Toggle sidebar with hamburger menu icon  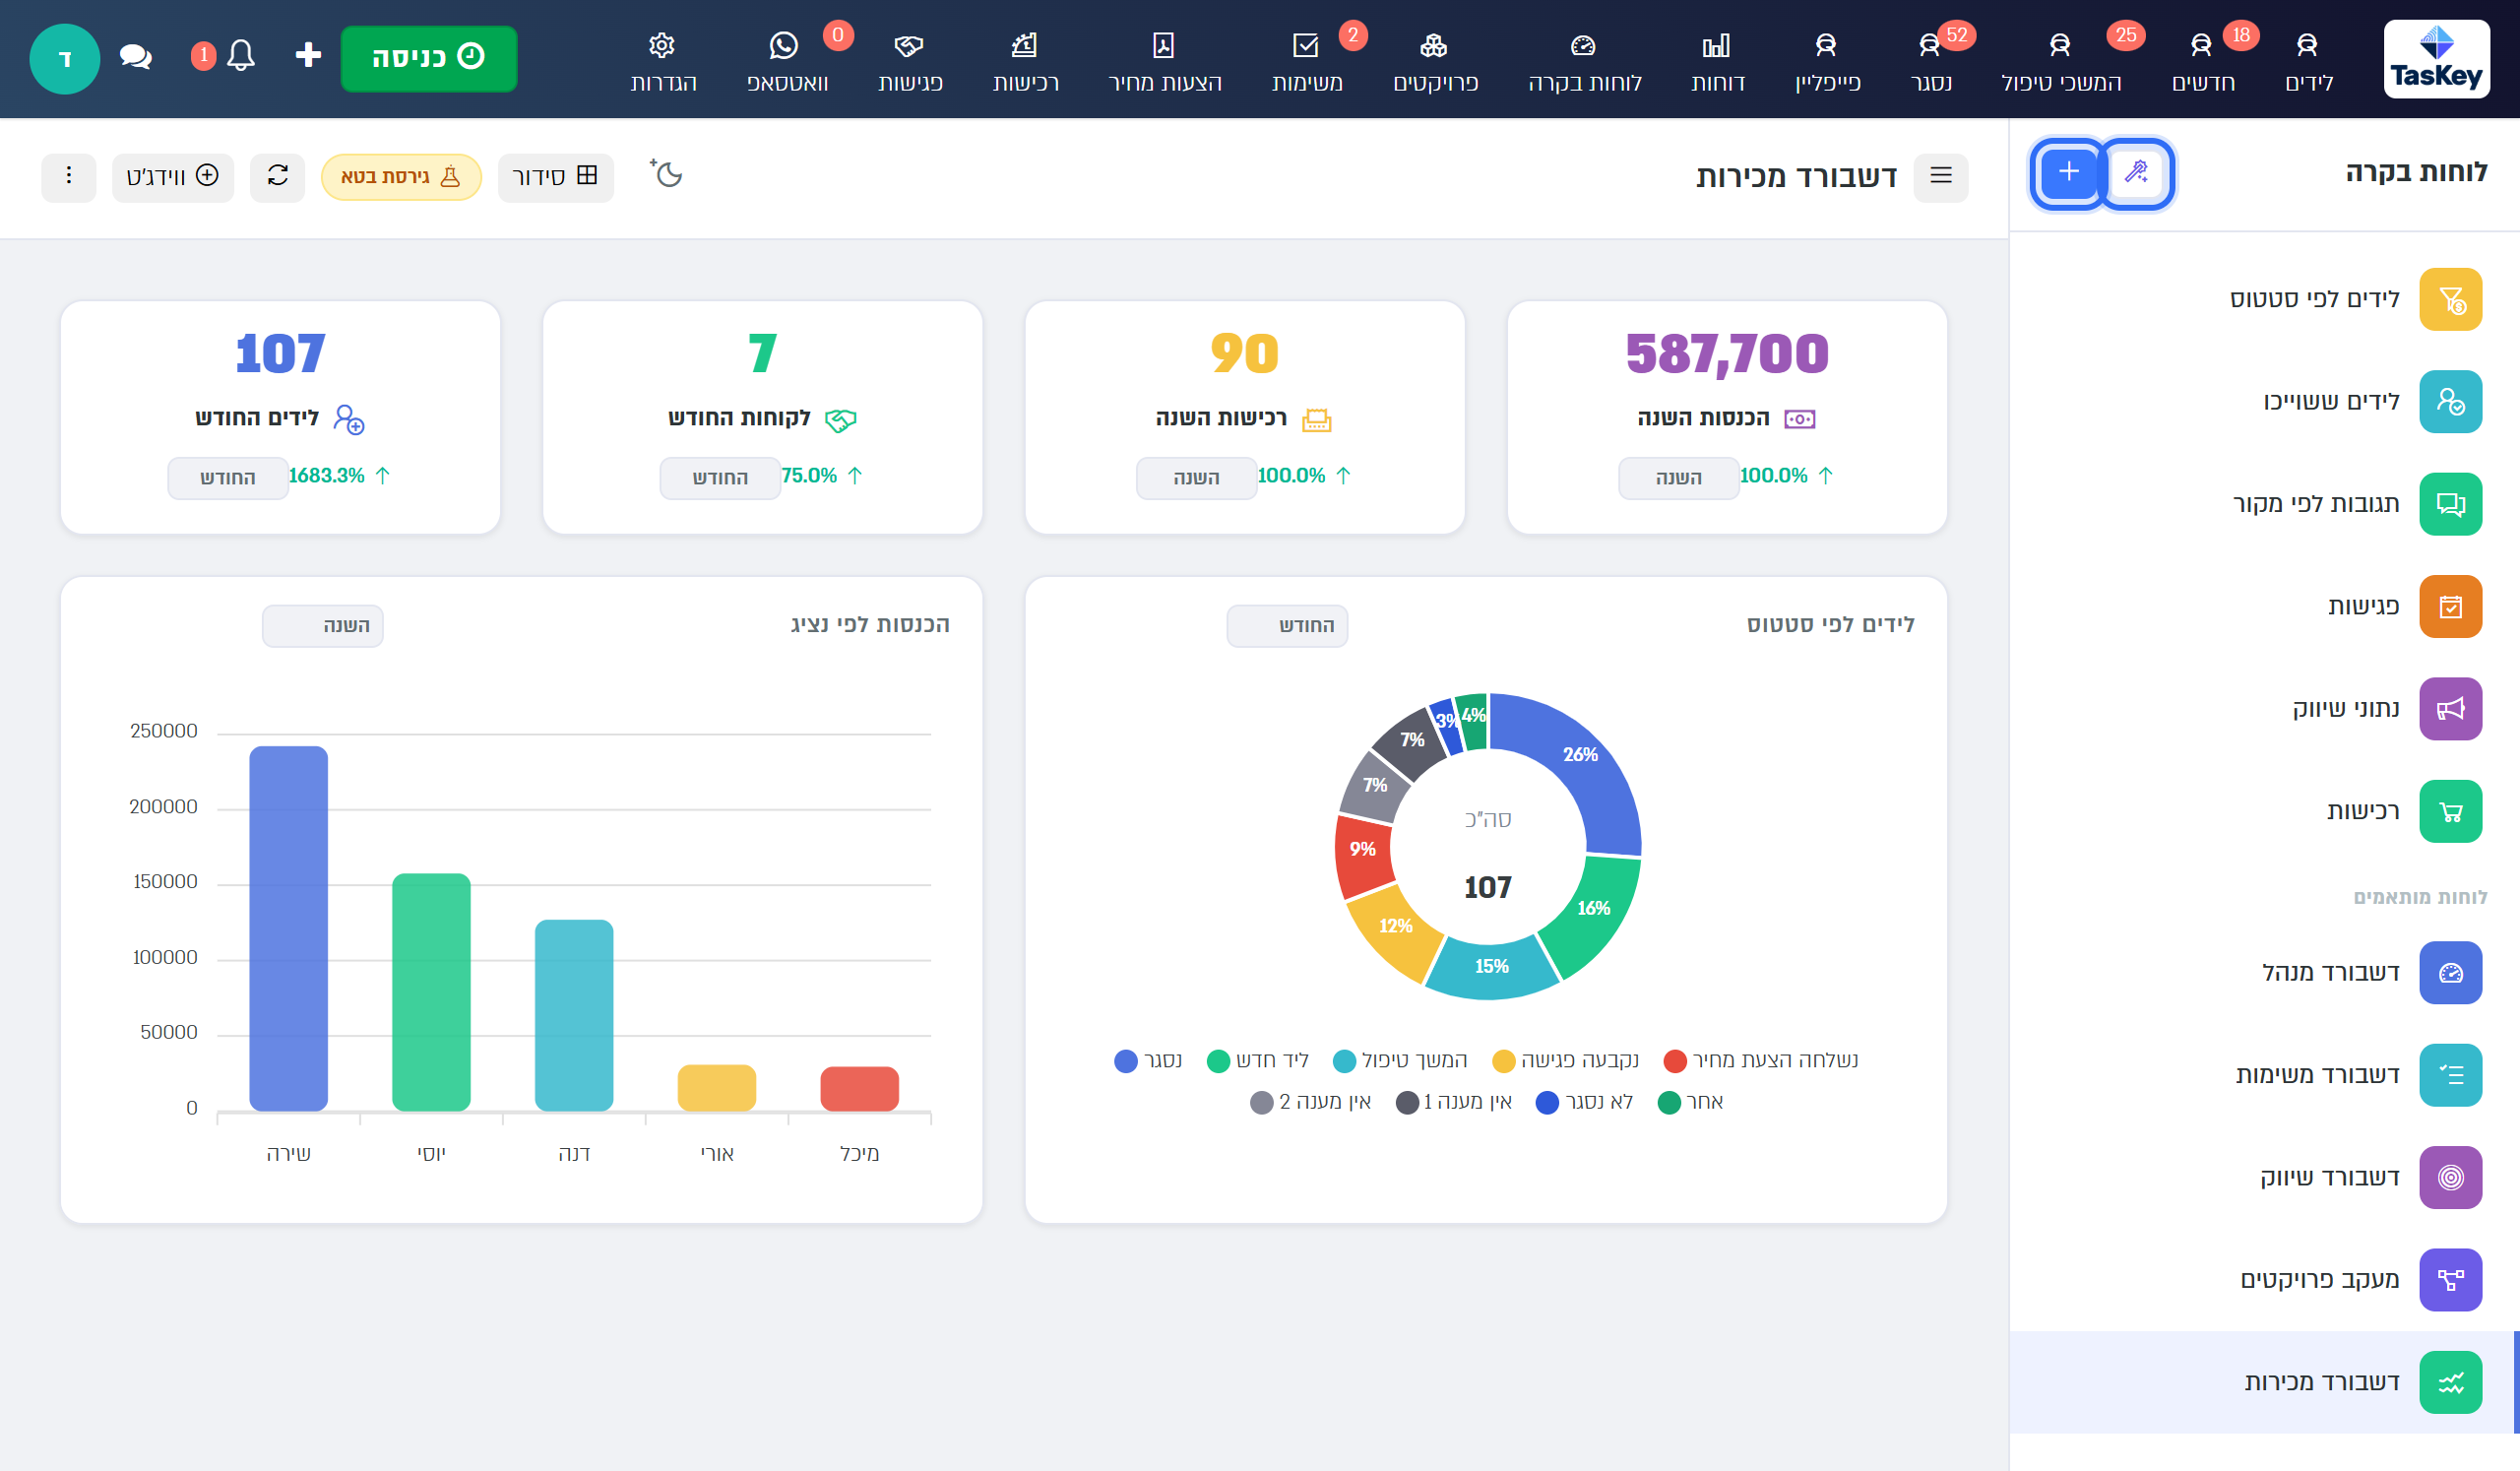1940,177
